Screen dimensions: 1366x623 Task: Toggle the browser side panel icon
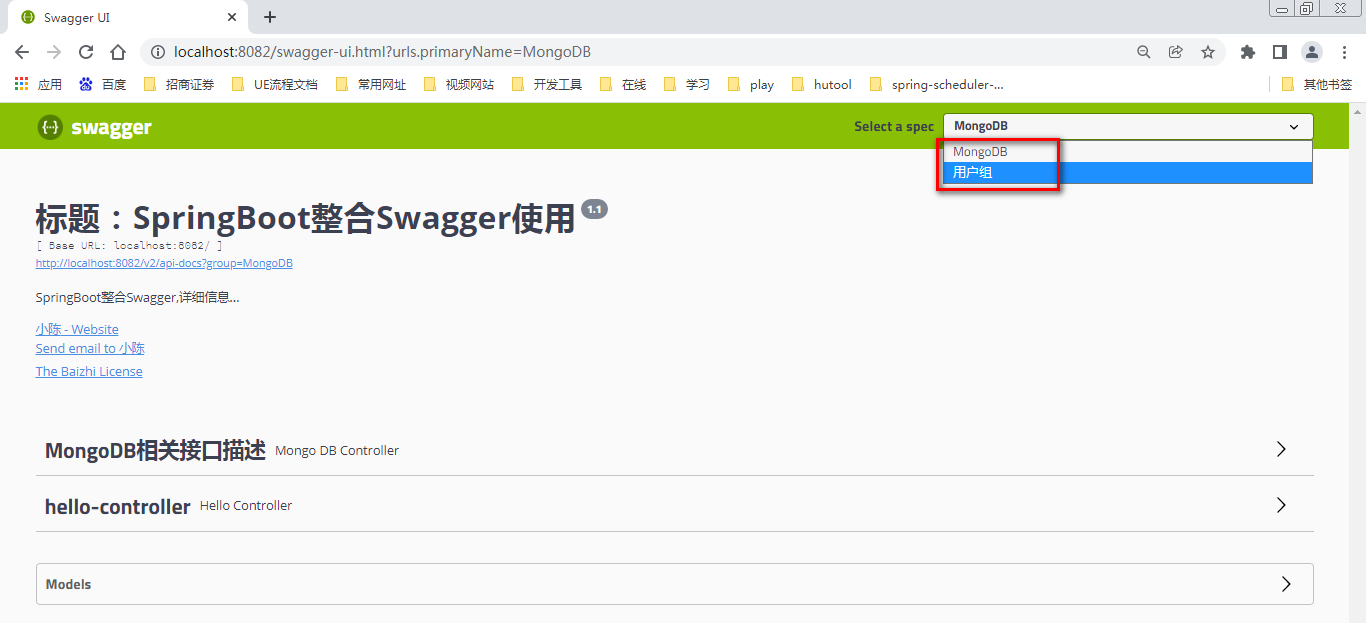point(1280,52)
